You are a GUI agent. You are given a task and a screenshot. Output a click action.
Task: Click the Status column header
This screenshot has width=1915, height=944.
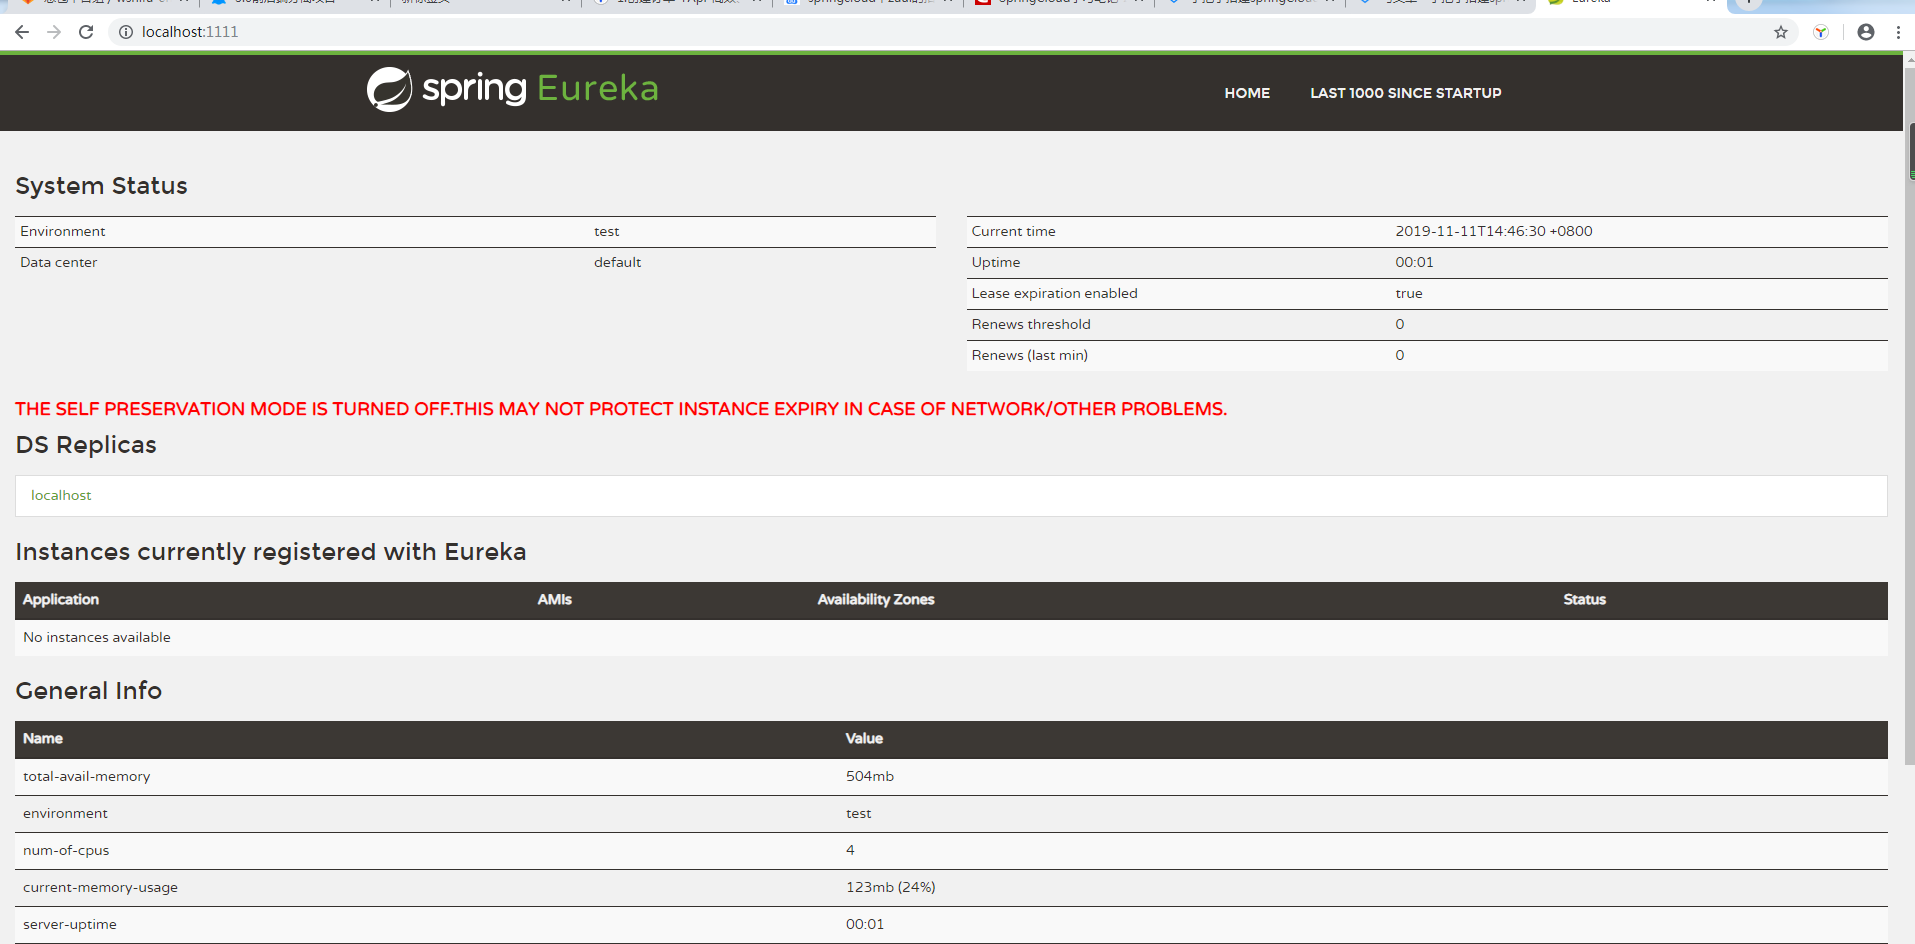1585,599
